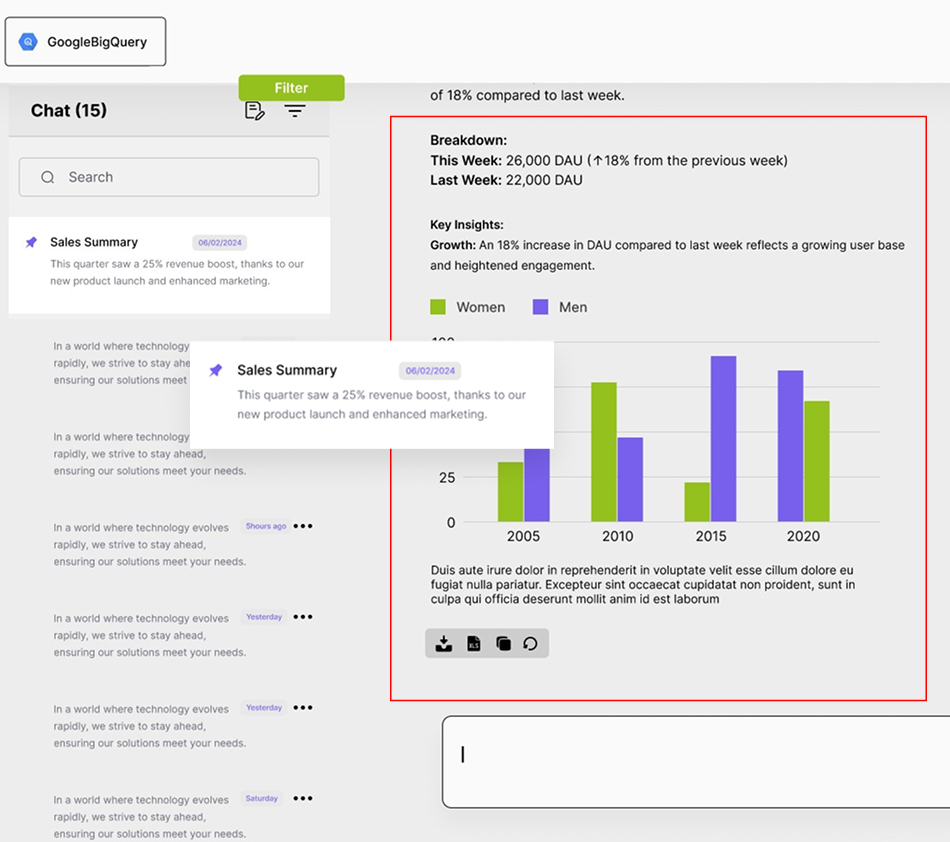Image resolution: width=950 pixels, height=842 pixels.
Task: Select the tall purple Men bar for 2015
Action: point(723,438)
